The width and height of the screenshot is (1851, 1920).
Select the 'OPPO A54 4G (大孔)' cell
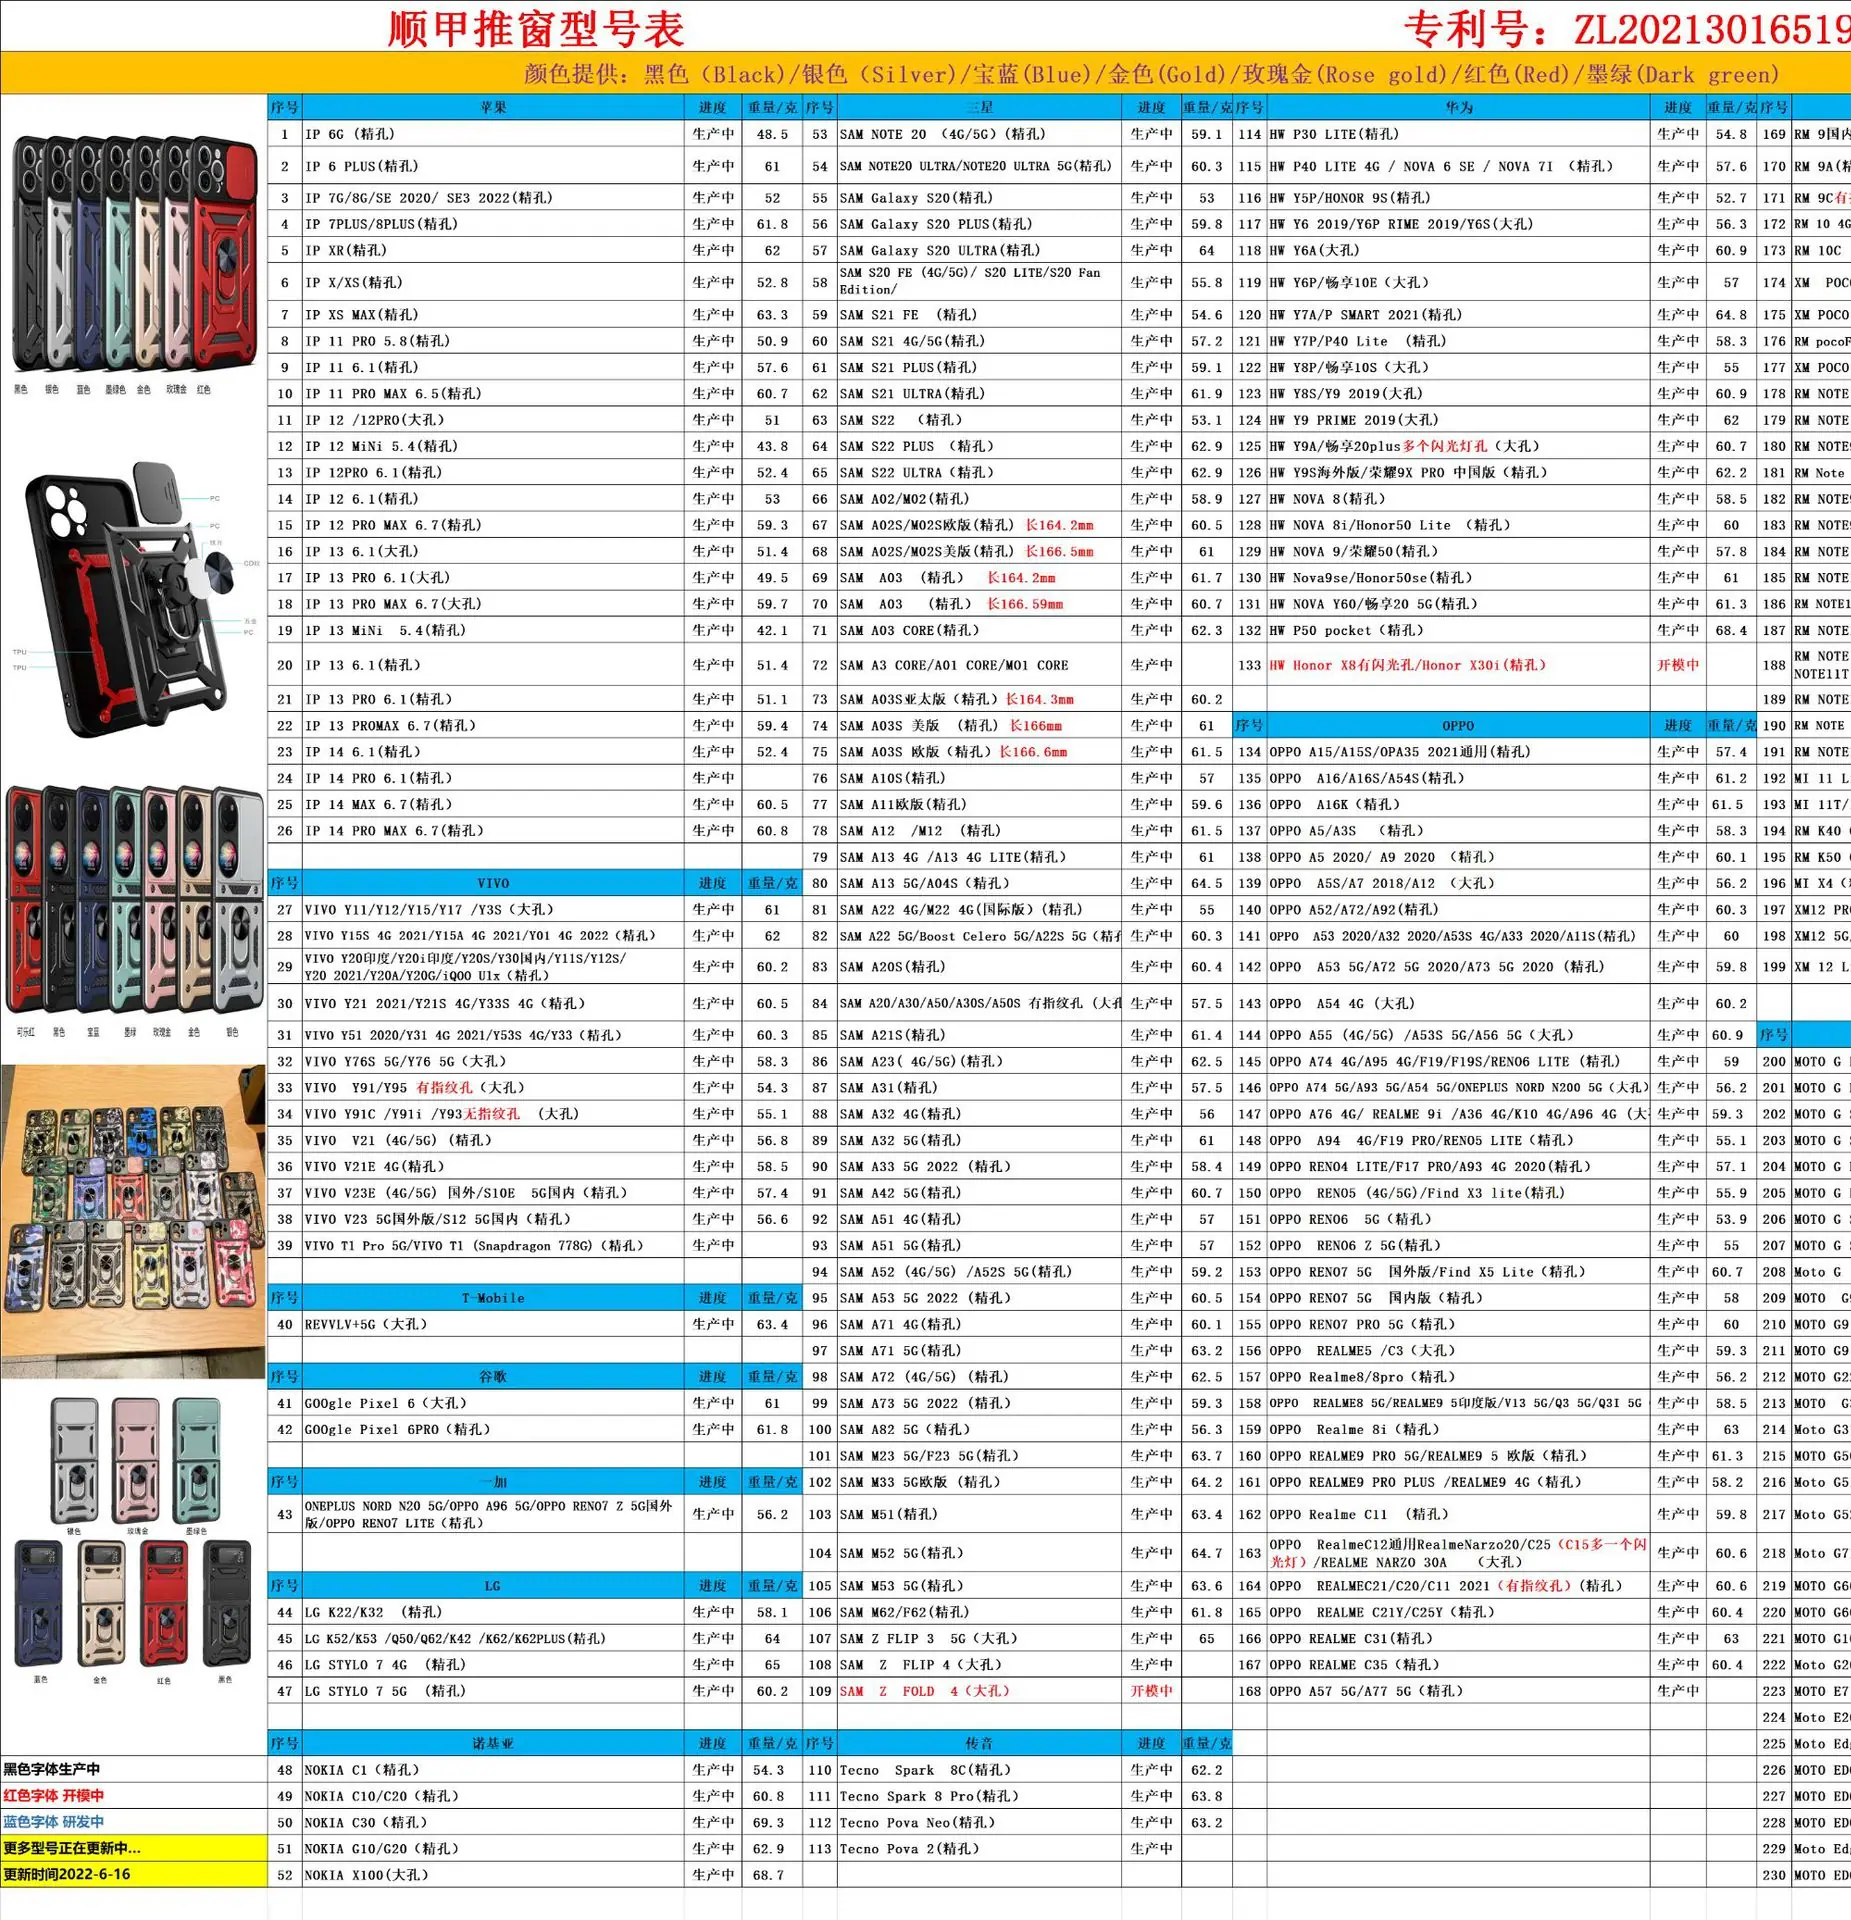pyautogui.click(x=1459, y=1003)
